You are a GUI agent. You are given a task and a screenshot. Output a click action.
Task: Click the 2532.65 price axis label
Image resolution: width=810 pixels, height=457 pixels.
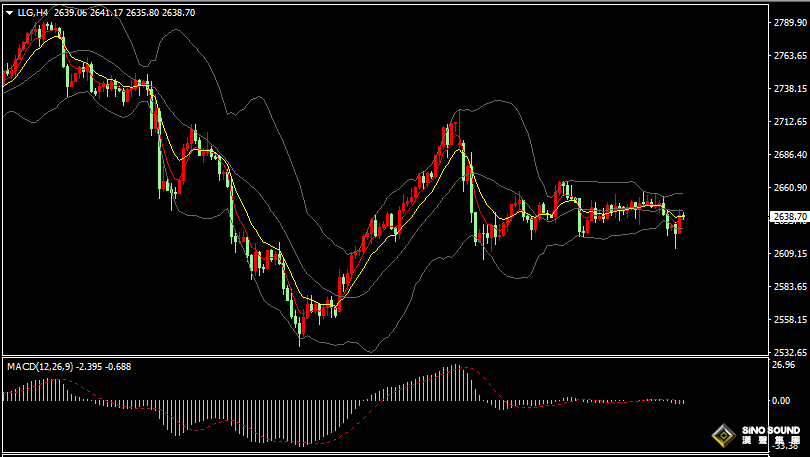[790, 352]
